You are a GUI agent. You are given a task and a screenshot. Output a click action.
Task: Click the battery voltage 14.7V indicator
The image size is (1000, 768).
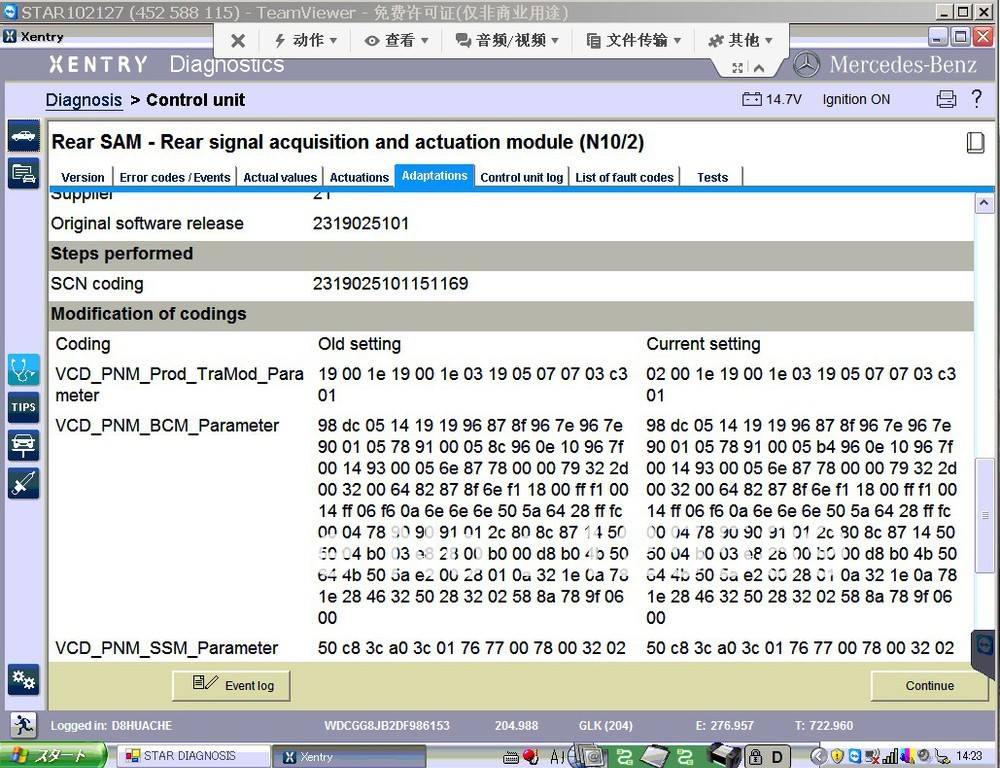[x=772, y=99]
